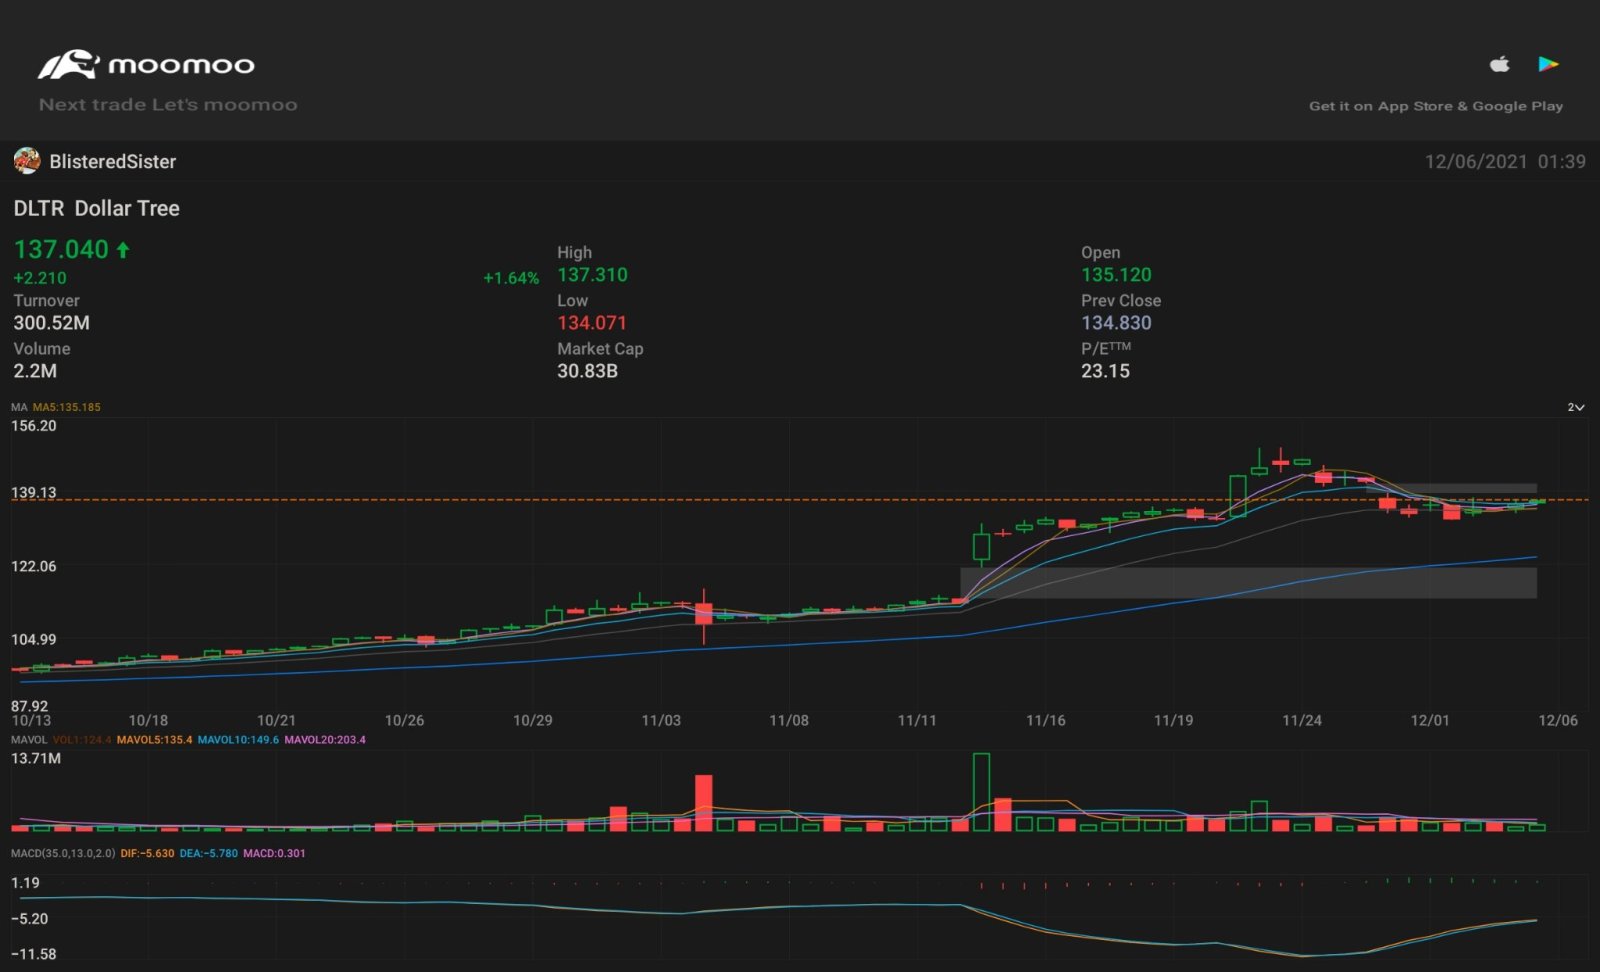Click the 10/18 date on the axis
This screenshot has width=1600, height=972.
(148, 720)
